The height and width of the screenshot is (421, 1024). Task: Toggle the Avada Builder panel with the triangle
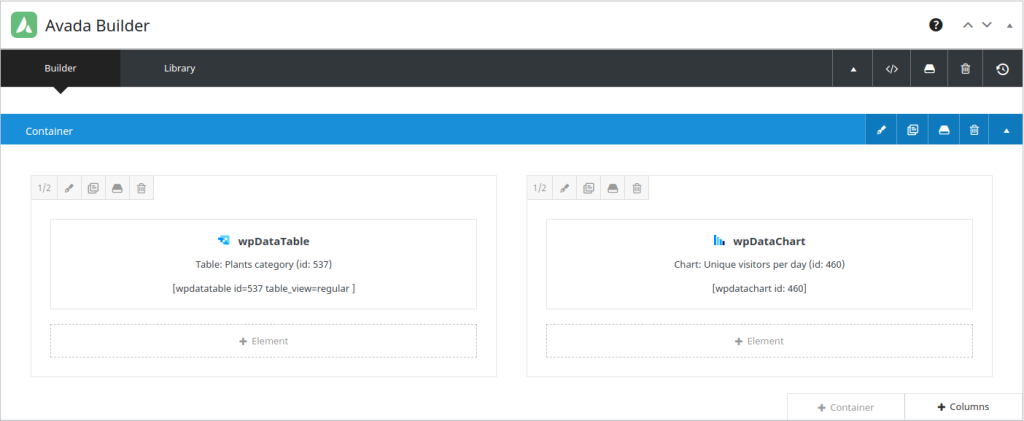[1008, 26]
